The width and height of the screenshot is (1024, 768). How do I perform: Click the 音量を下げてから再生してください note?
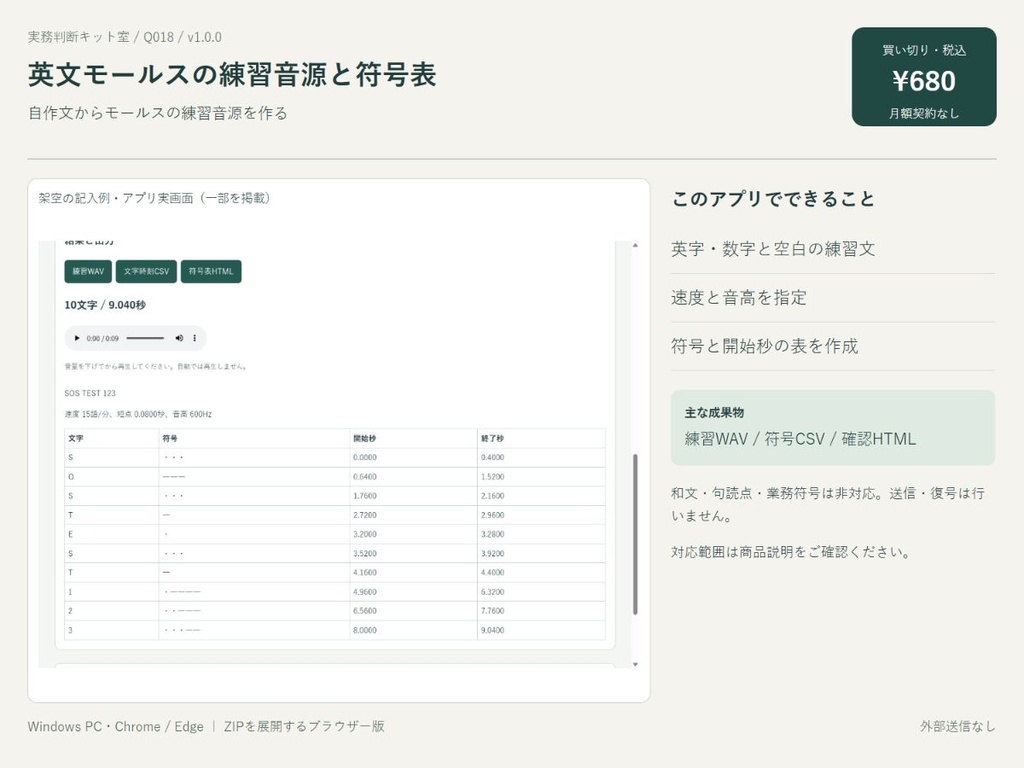155,366
